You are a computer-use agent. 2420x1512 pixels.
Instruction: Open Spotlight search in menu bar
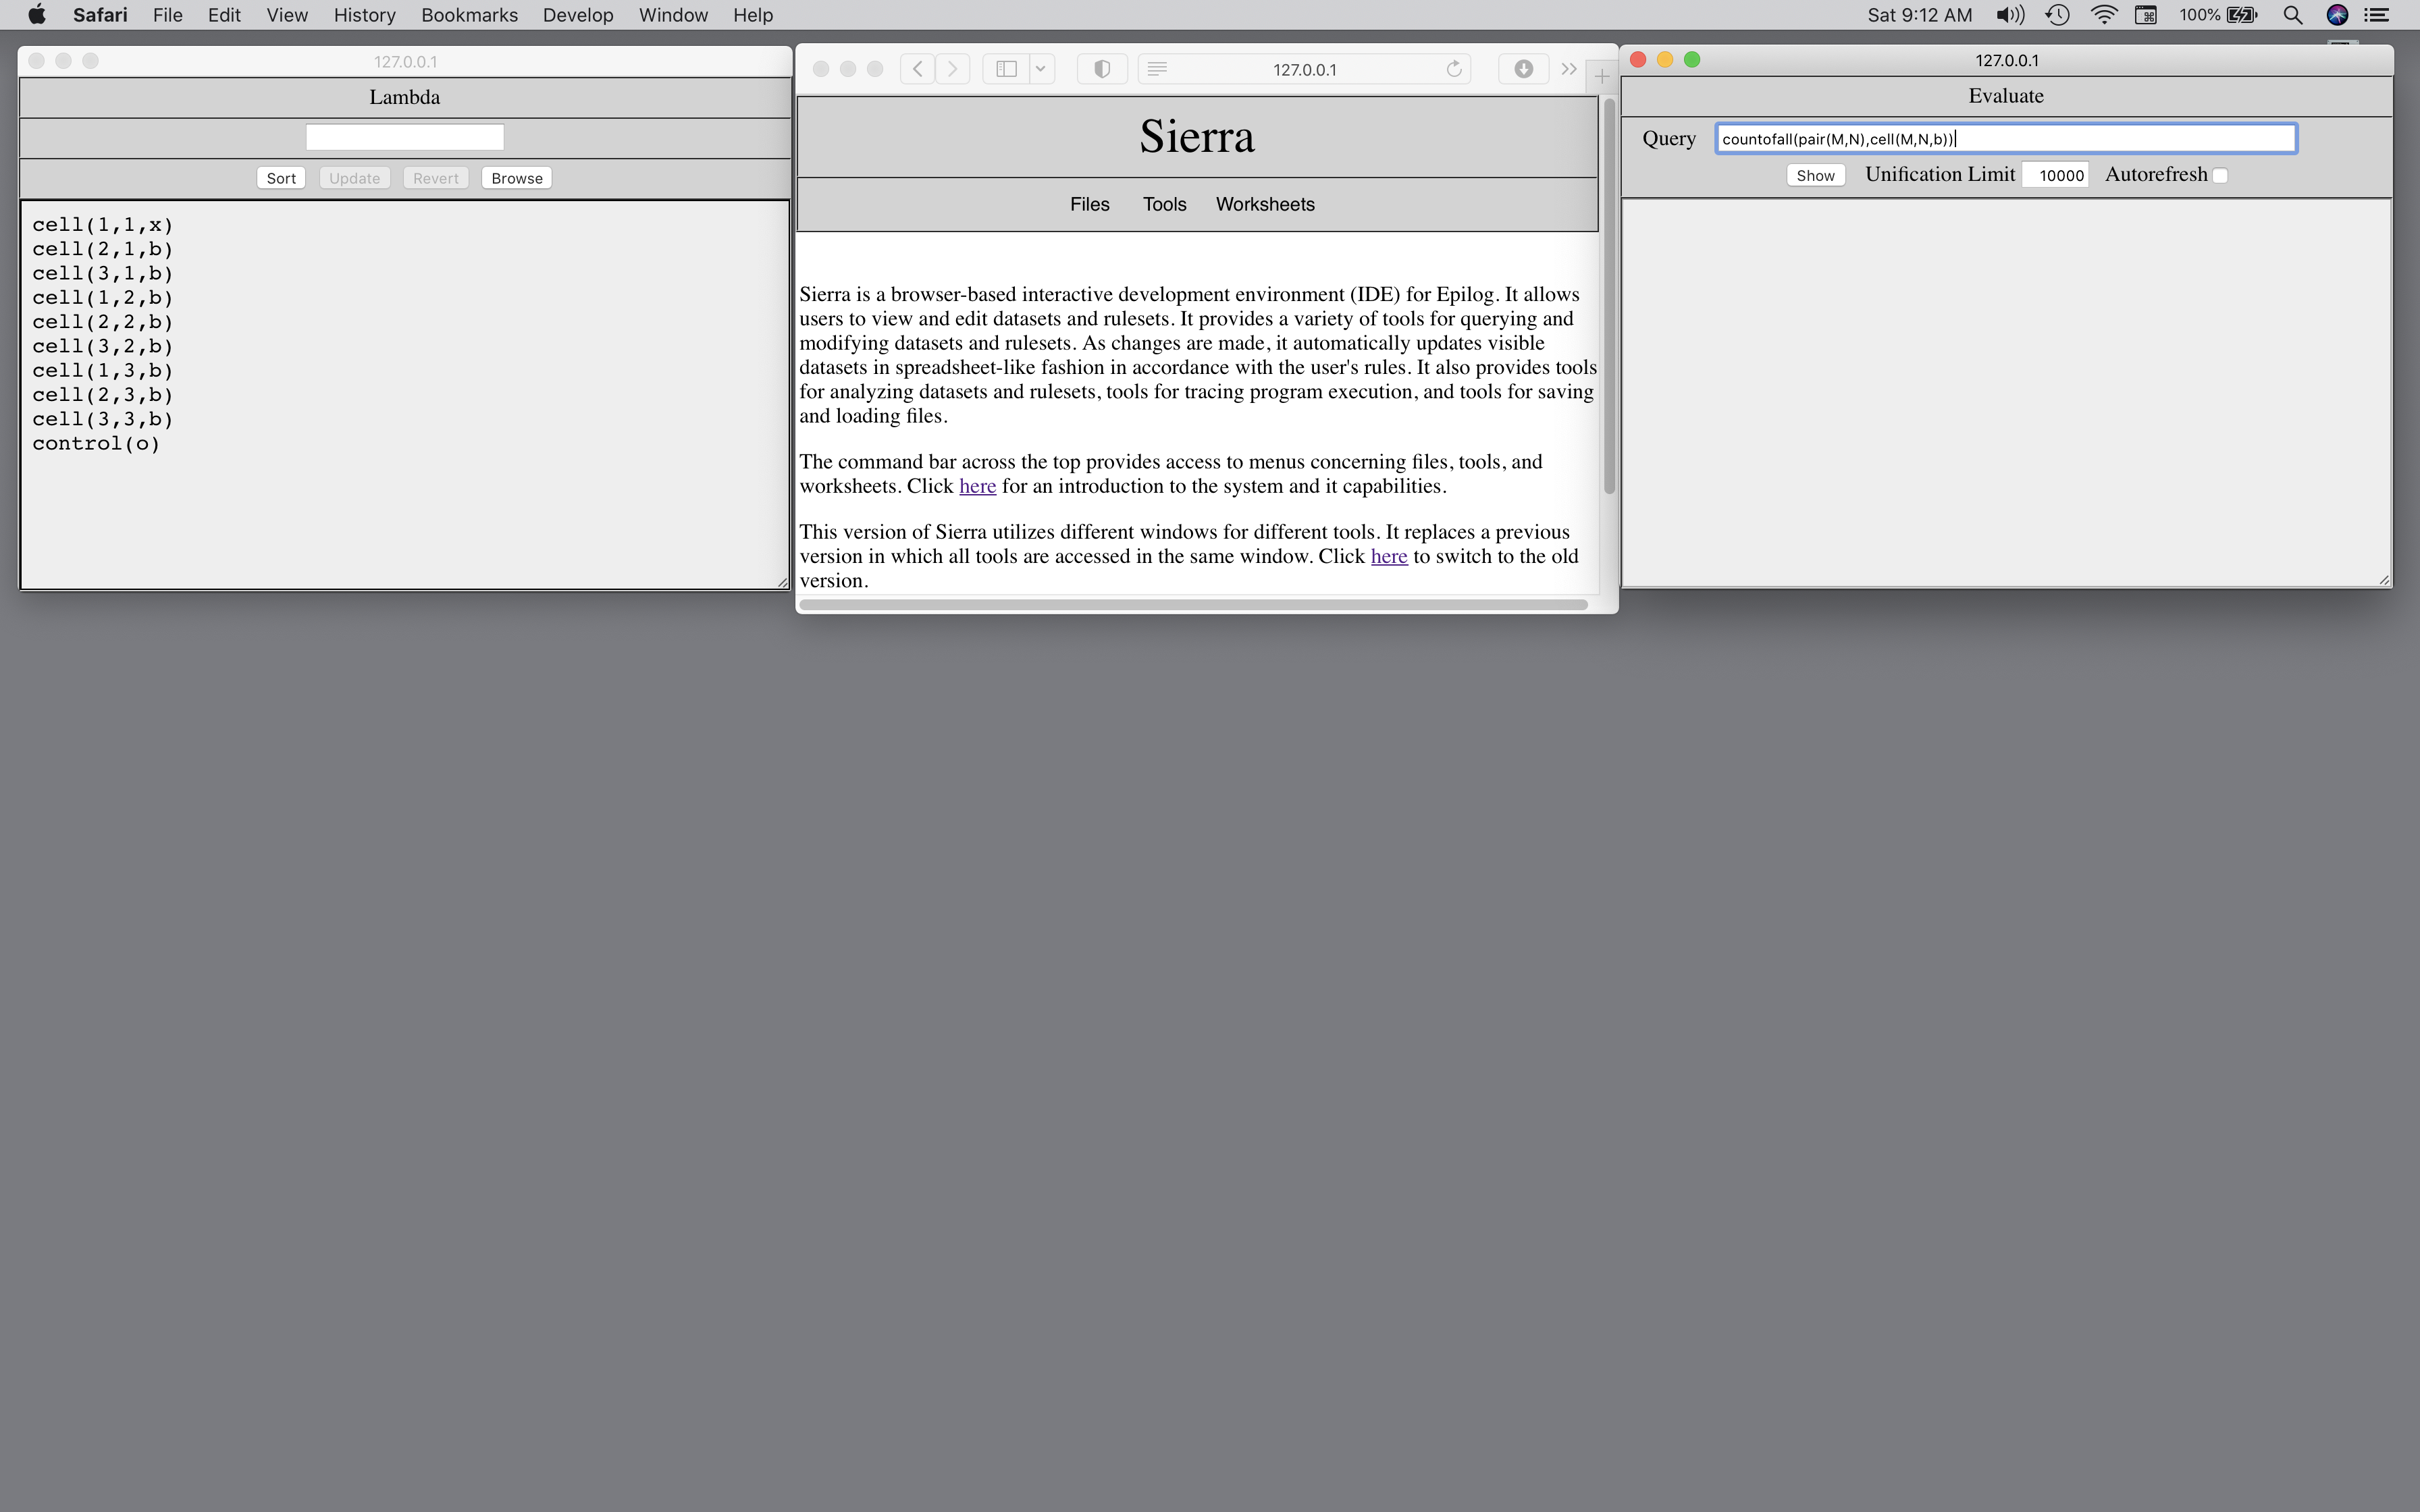pyautogui.click(x=2292, y=15)
